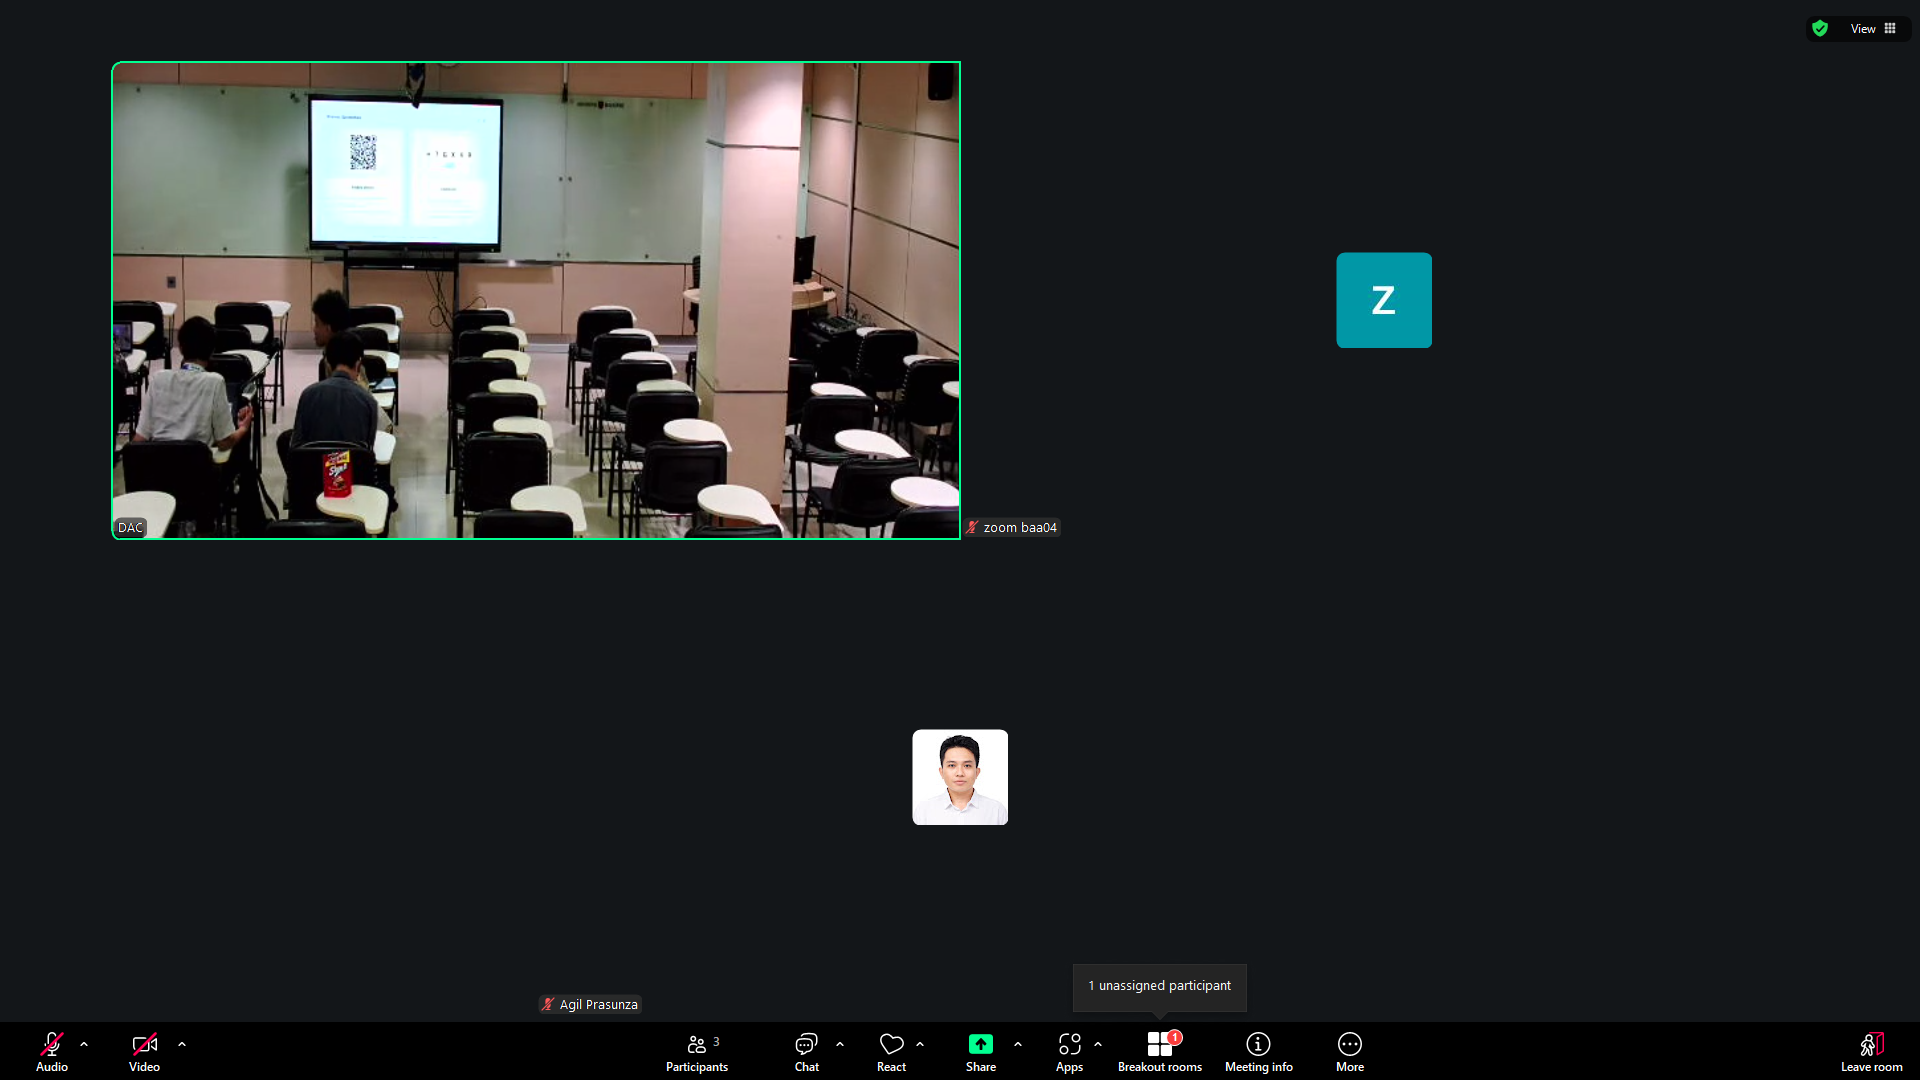This screenshot has height=1080, width=1920.
Task: Expand the audio options arrow
Action: point(84,1044)
